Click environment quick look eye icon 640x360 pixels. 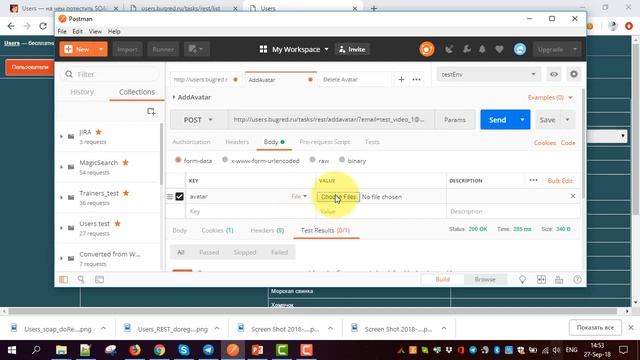553,74
